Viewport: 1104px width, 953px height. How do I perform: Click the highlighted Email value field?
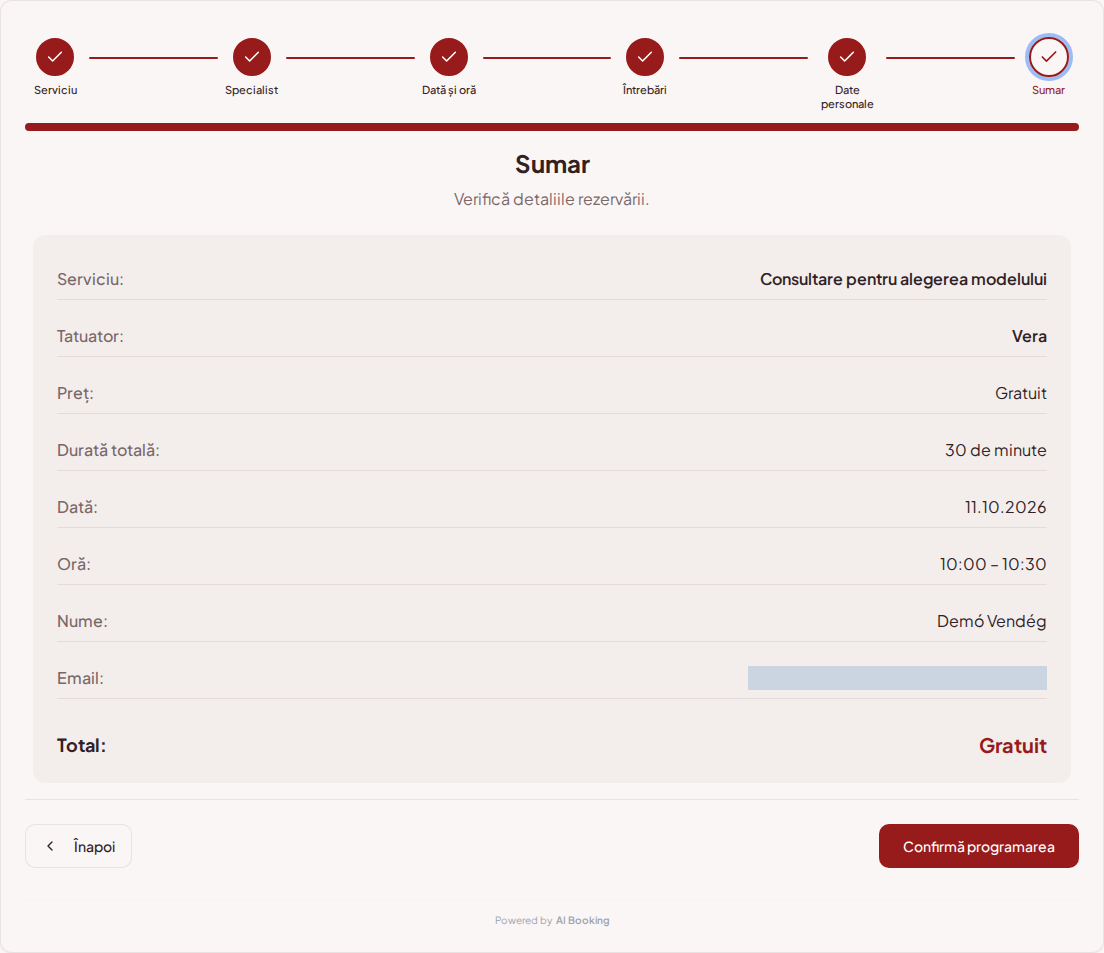click(897, 678)
